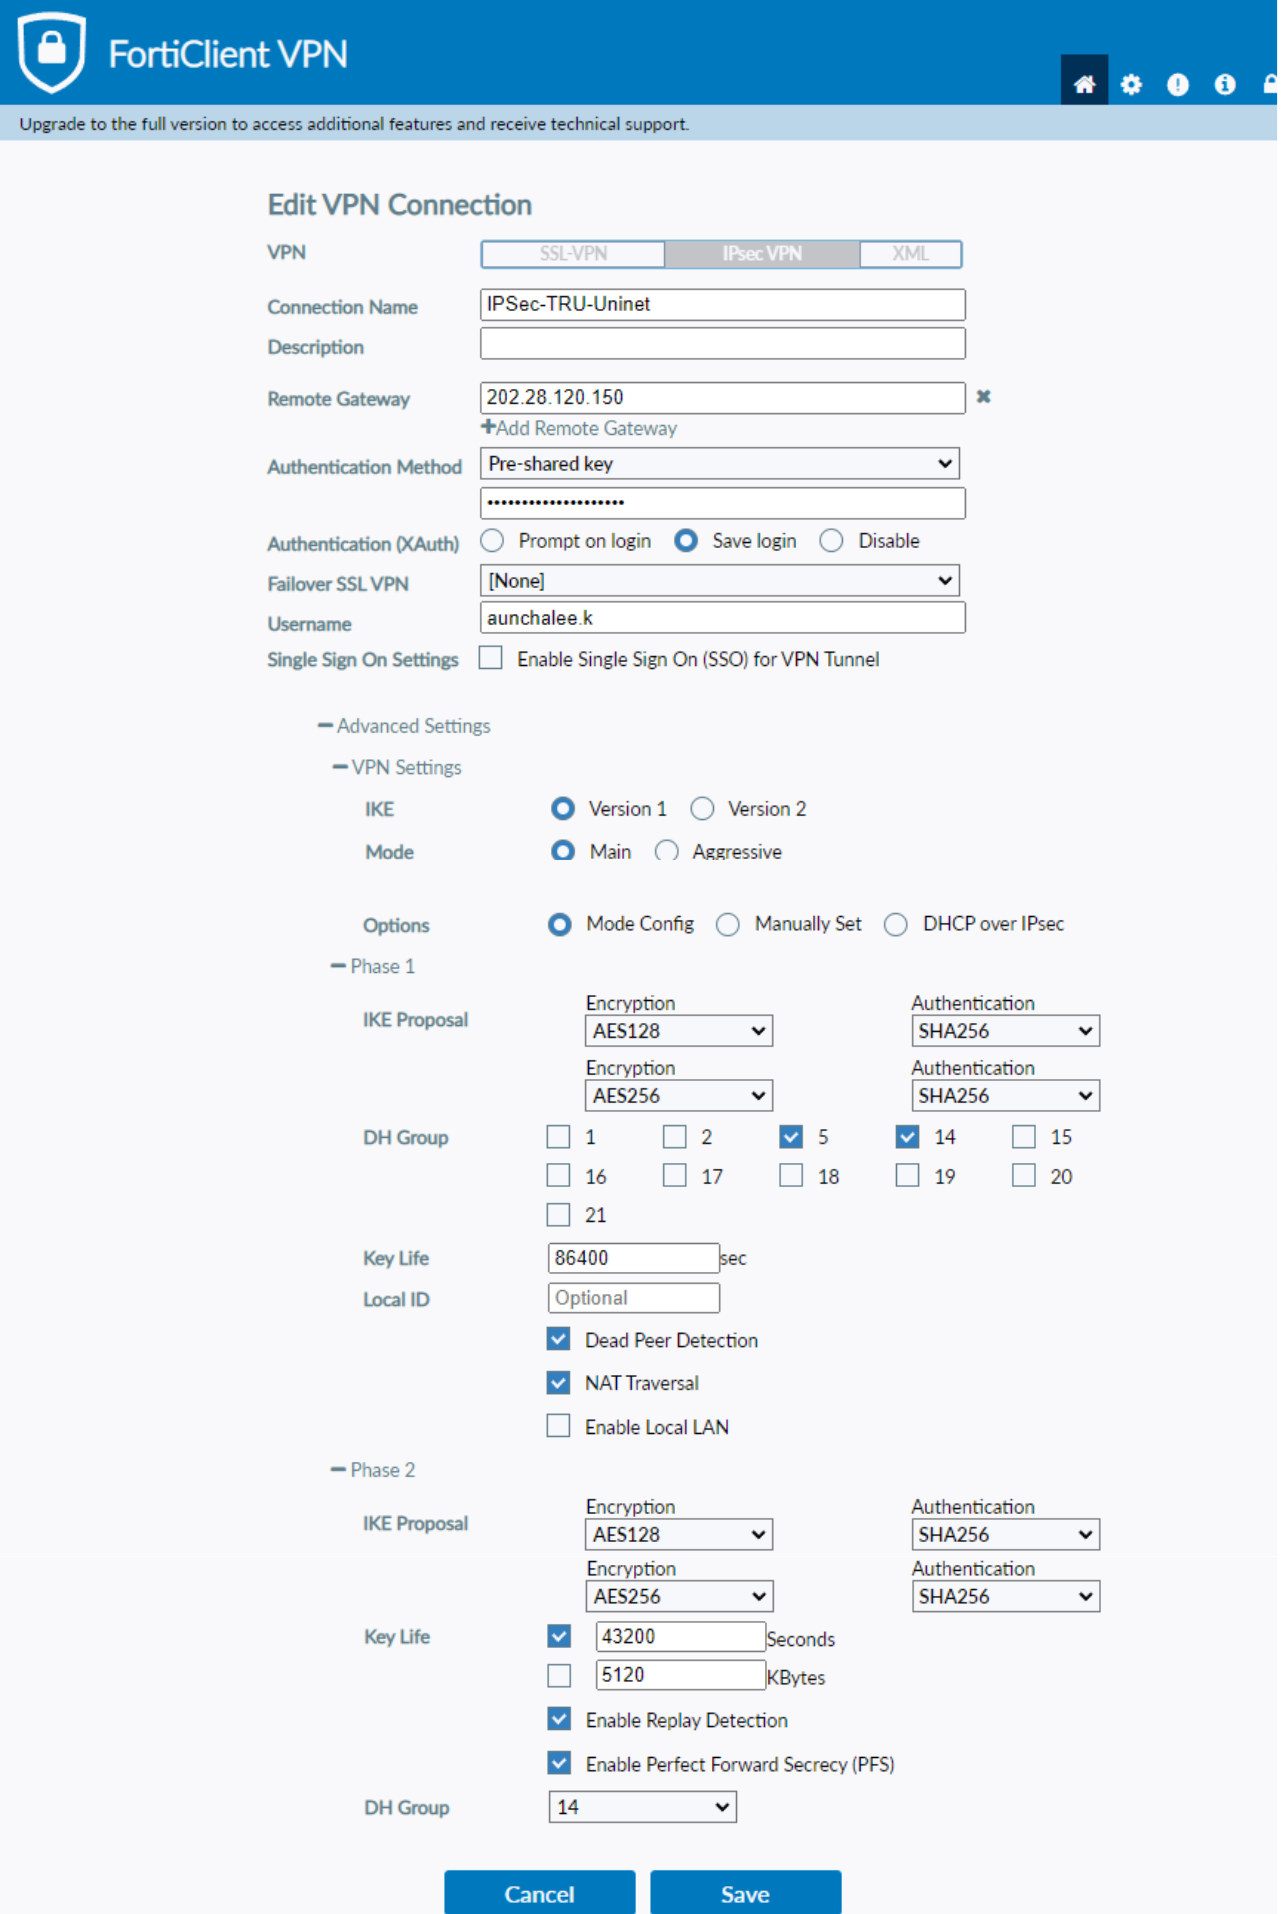This screenshot has height=1914, width=1283.
Task: Edit the Connection Name field
Action: [x=722, y=304]
